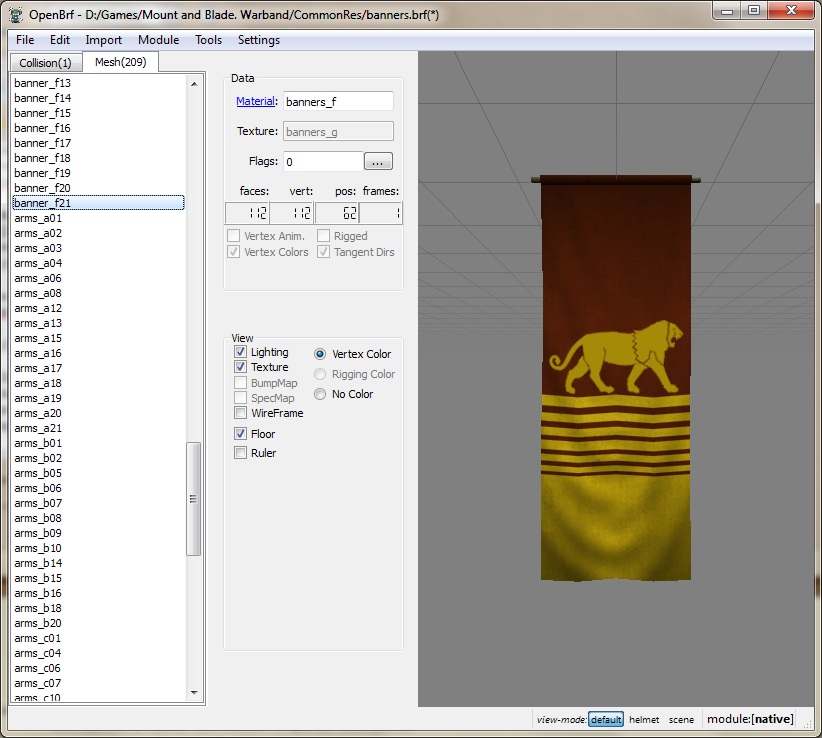
Task: Select mesh arms_a12
Action: coord(99,308)
